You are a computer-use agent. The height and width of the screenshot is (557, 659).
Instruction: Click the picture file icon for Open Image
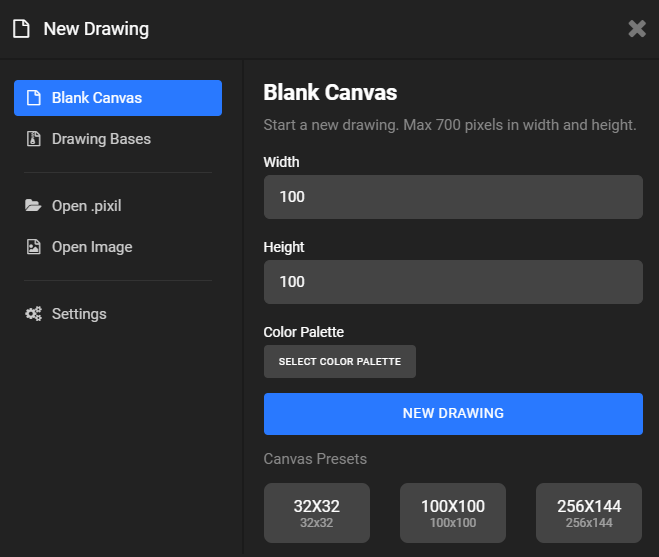[33, 247]
